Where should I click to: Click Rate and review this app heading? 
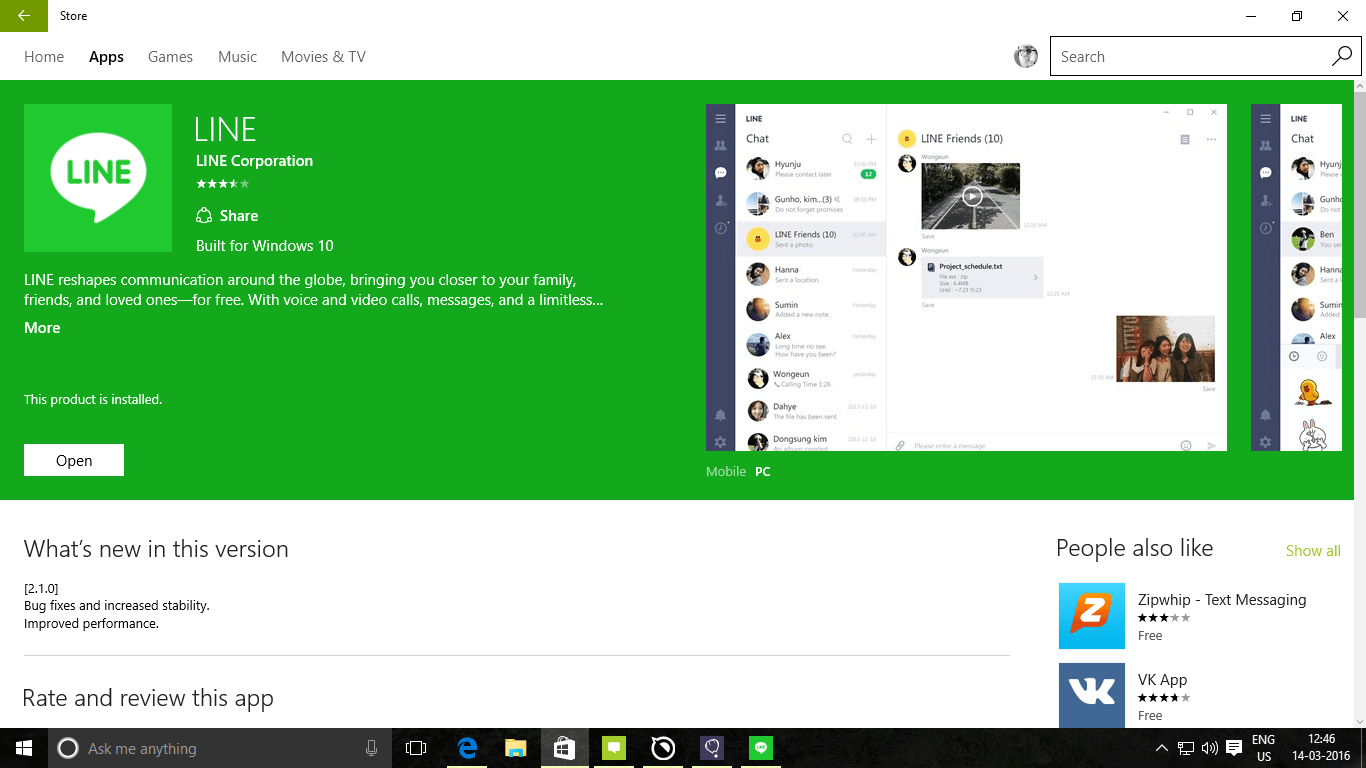[148, 698]
